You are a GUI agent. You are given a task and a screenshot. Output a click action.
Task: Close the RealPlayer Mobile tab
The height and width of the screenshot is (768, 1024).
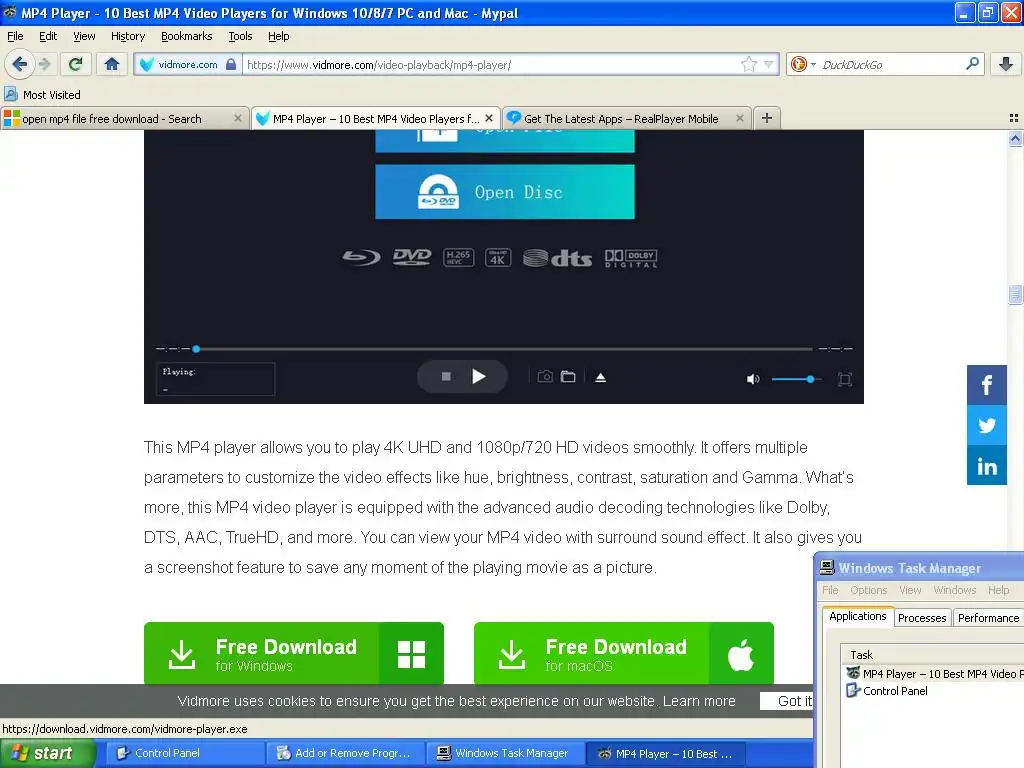tap(739, 118)
